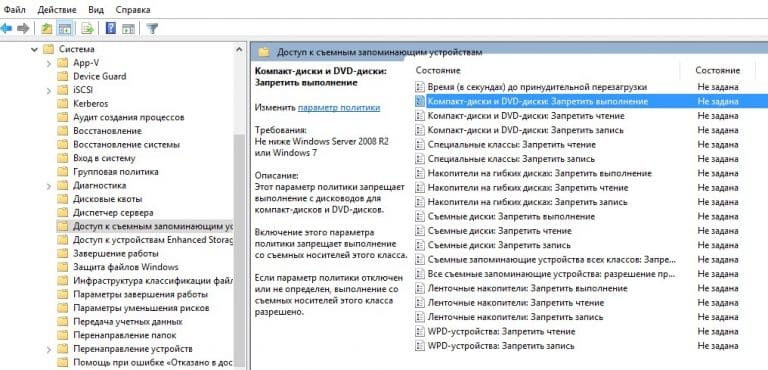Collapse the Система tree node
Screen dimensions: 768x370
tap(34, 49)
